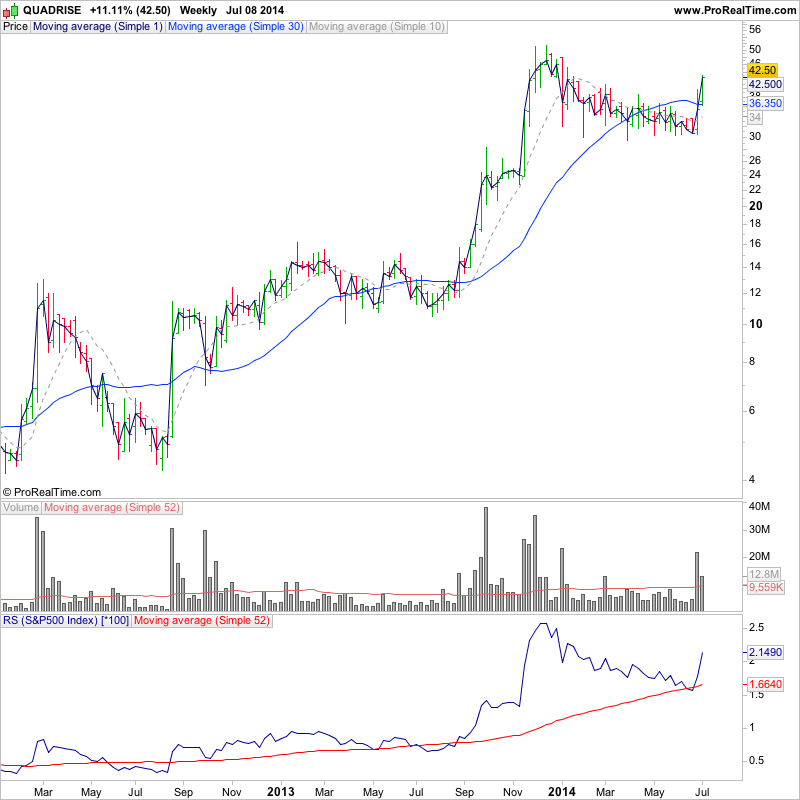The height and width of the screenshot is (800, 800).
Task: Click the Weekly timeframe text
Action: coord(198,10)
